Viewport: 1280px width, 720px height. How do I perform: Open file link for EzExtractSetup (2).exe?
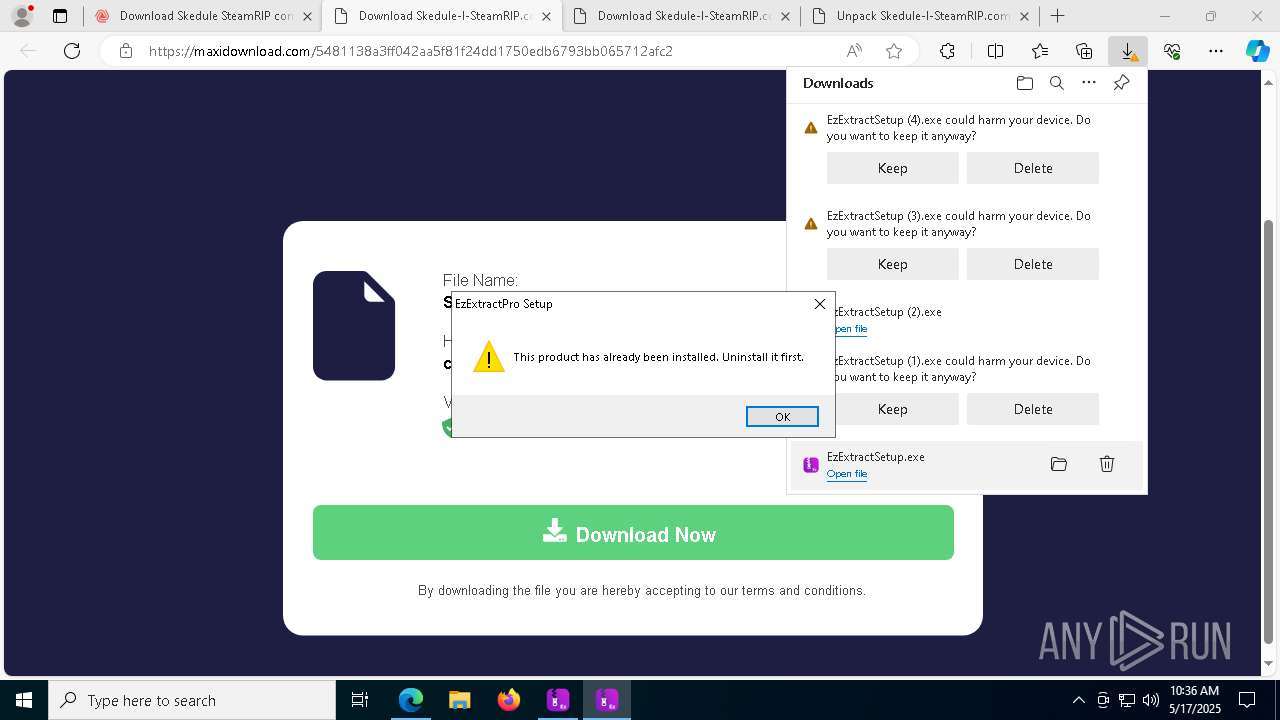tap(851, 329)
